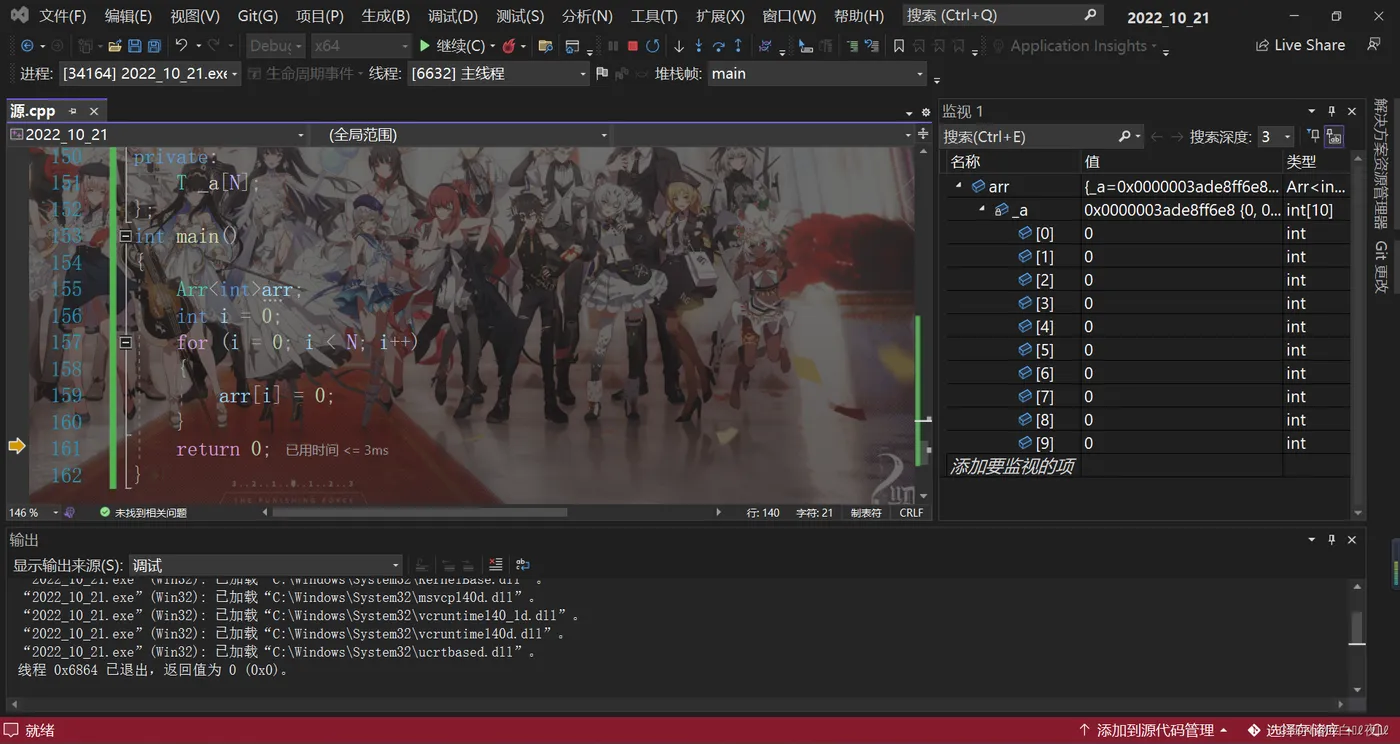Open the output source 调试 dropdown
The width and height of the screenshot is (1400, 744).
coord(396,566)
